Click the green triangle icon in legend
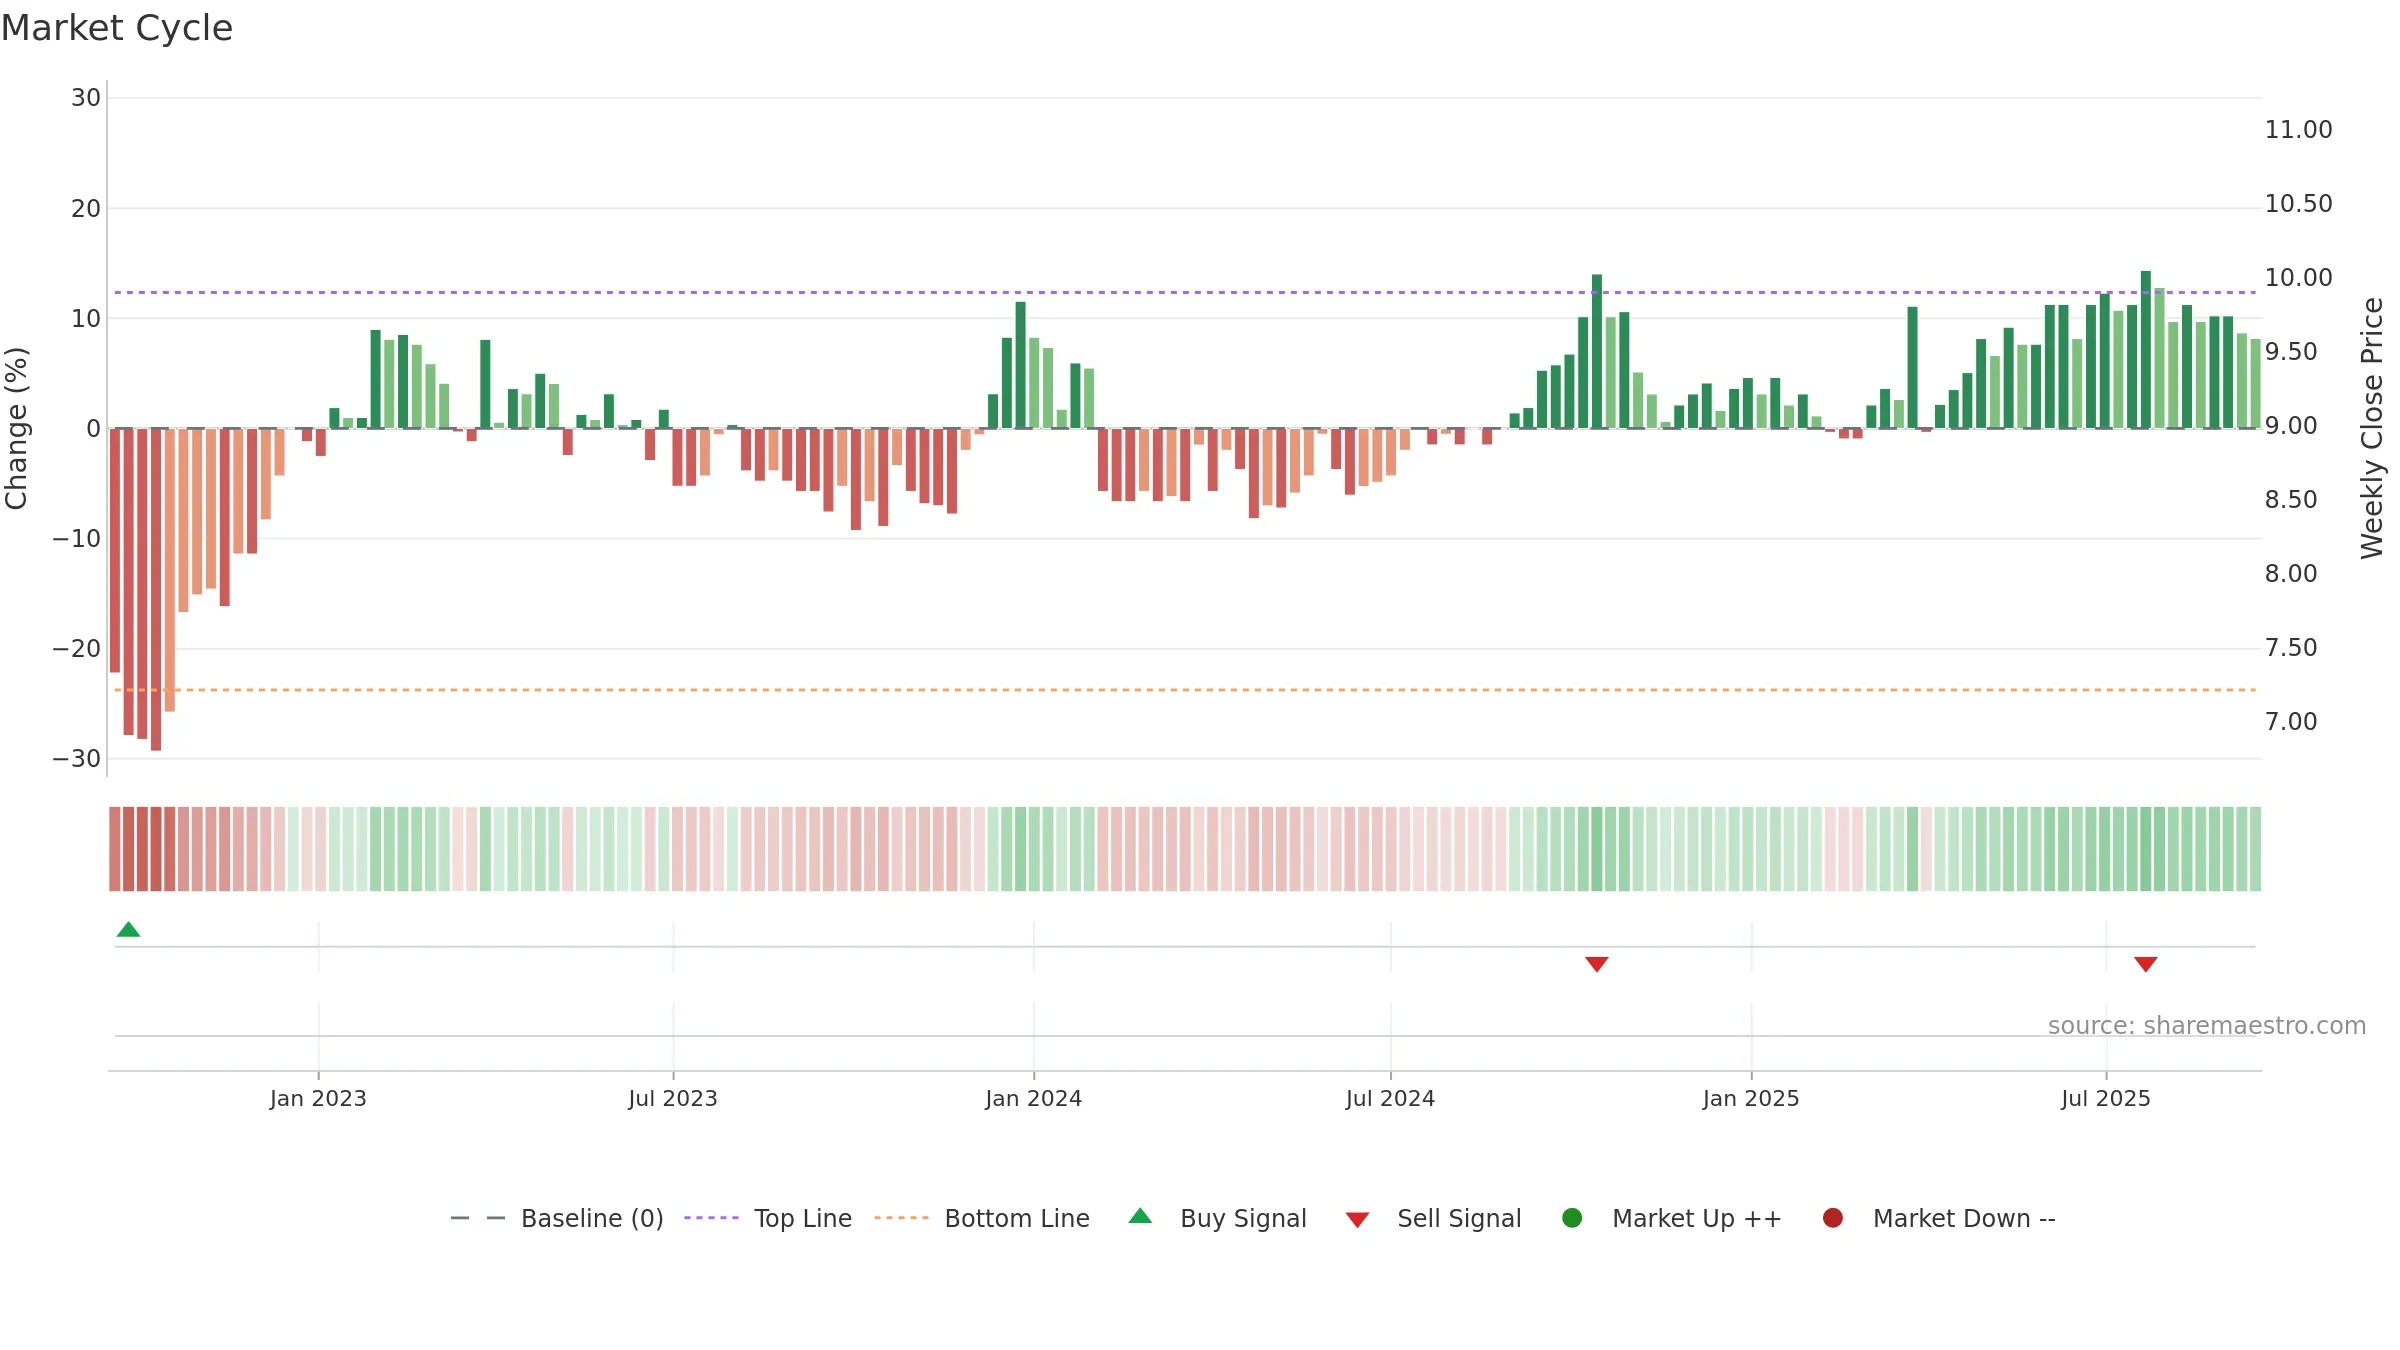 click(x=1140, y=1216)
